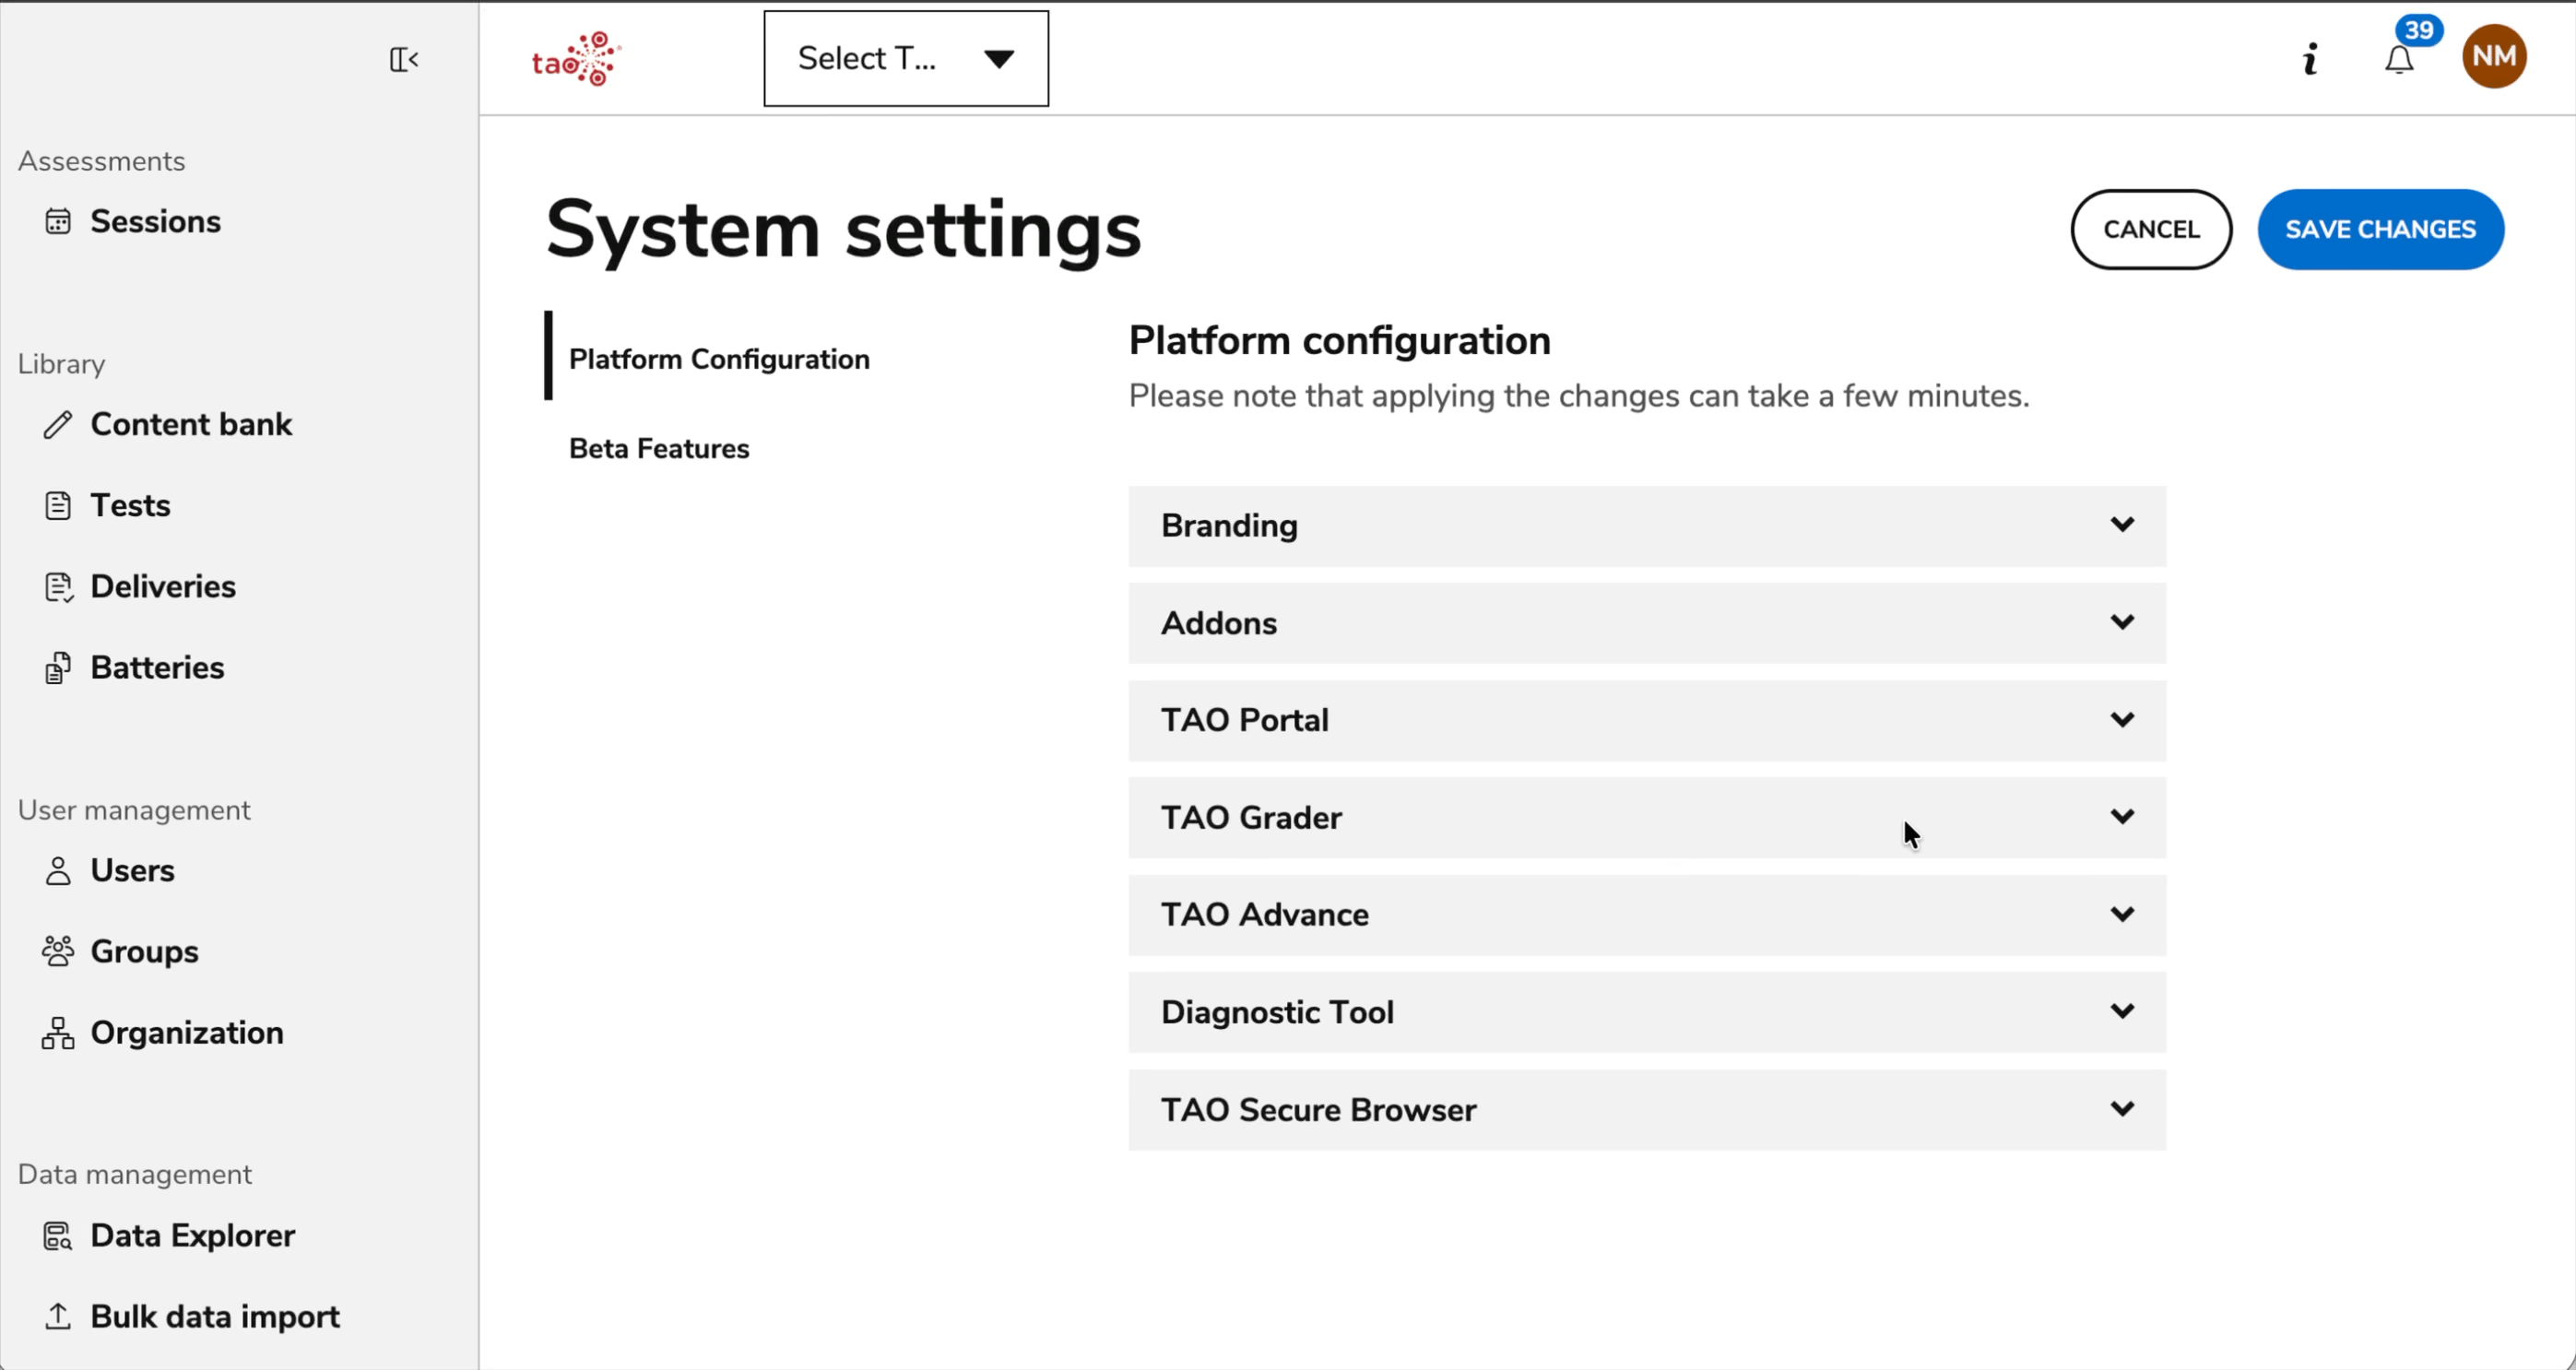Click the User management section label
The image size is (2576, 1370).
click(x=134, y=811)
